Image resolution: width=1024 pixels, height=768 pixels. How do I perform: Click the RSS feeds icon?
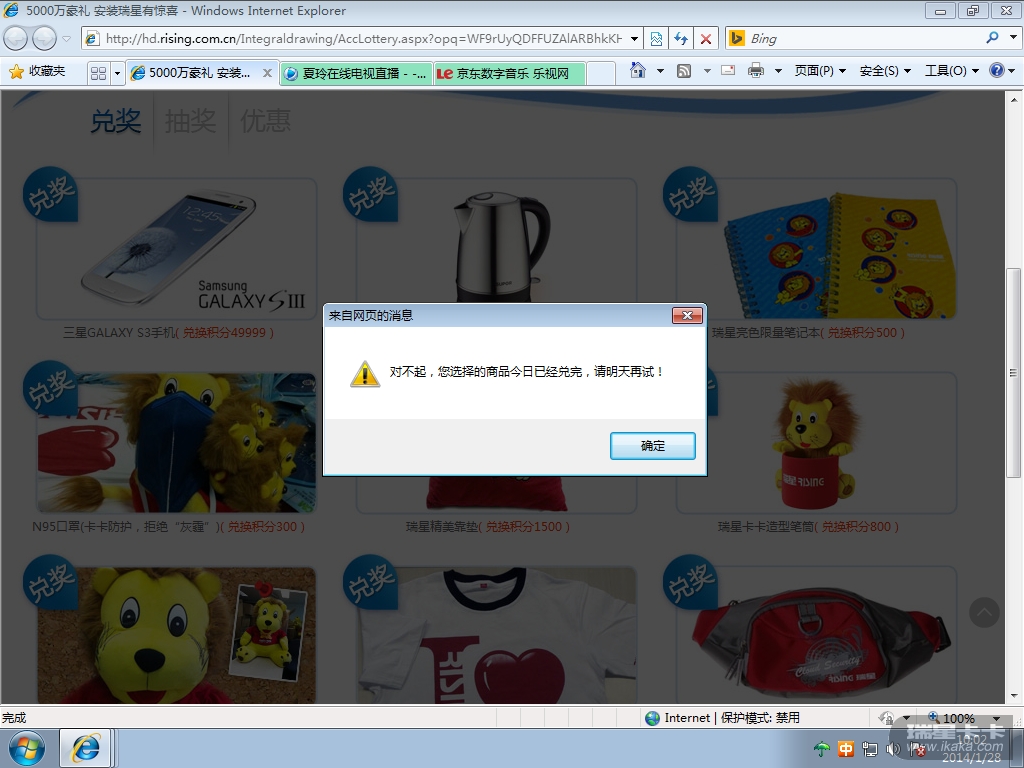684,71
